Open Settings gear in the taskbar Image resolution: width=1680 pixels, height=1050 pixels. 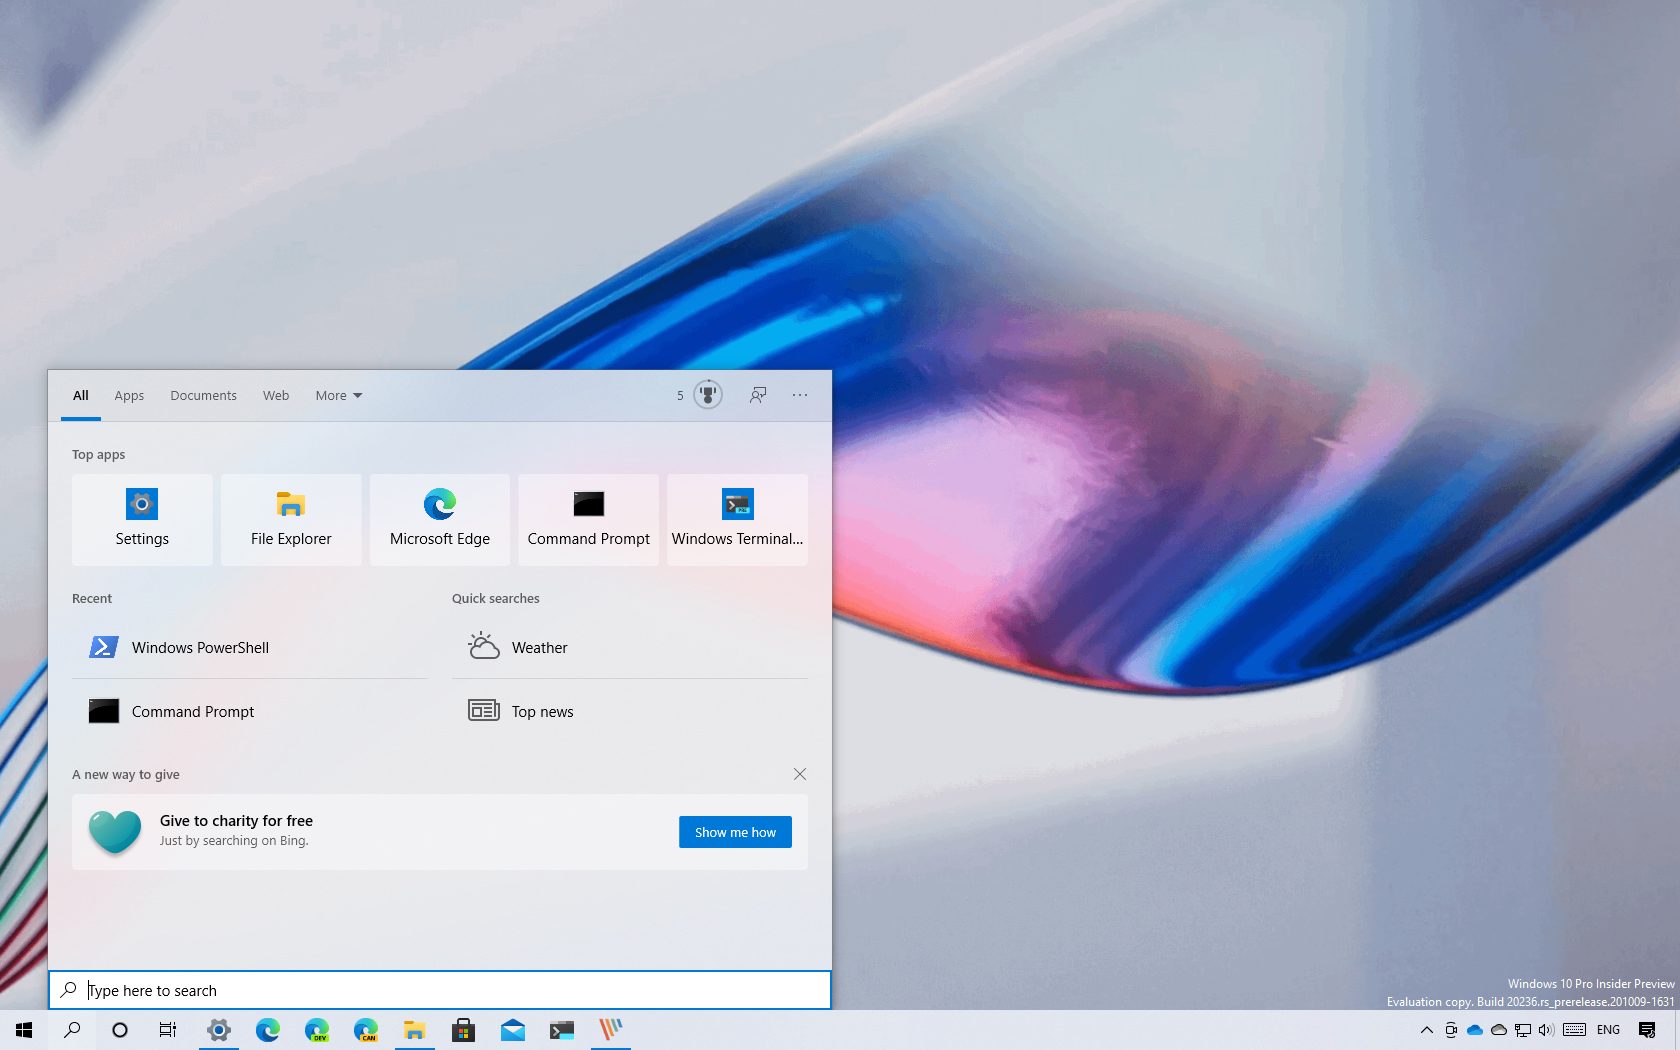[x=219, y=1030]
